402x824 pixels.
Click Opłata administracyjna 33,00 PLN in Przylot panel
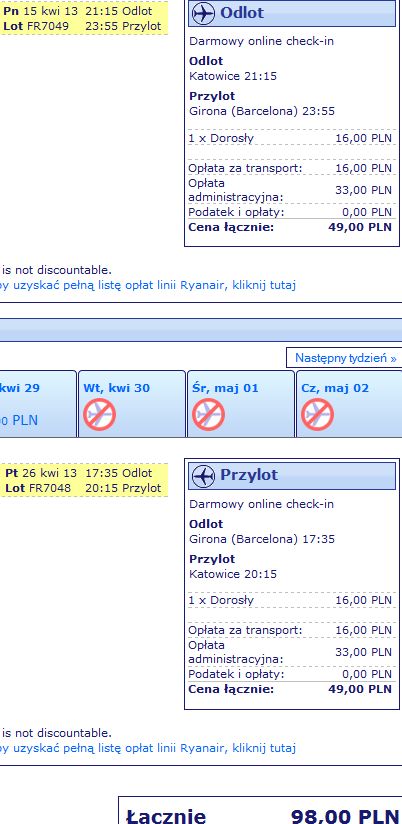coord(291,652)
